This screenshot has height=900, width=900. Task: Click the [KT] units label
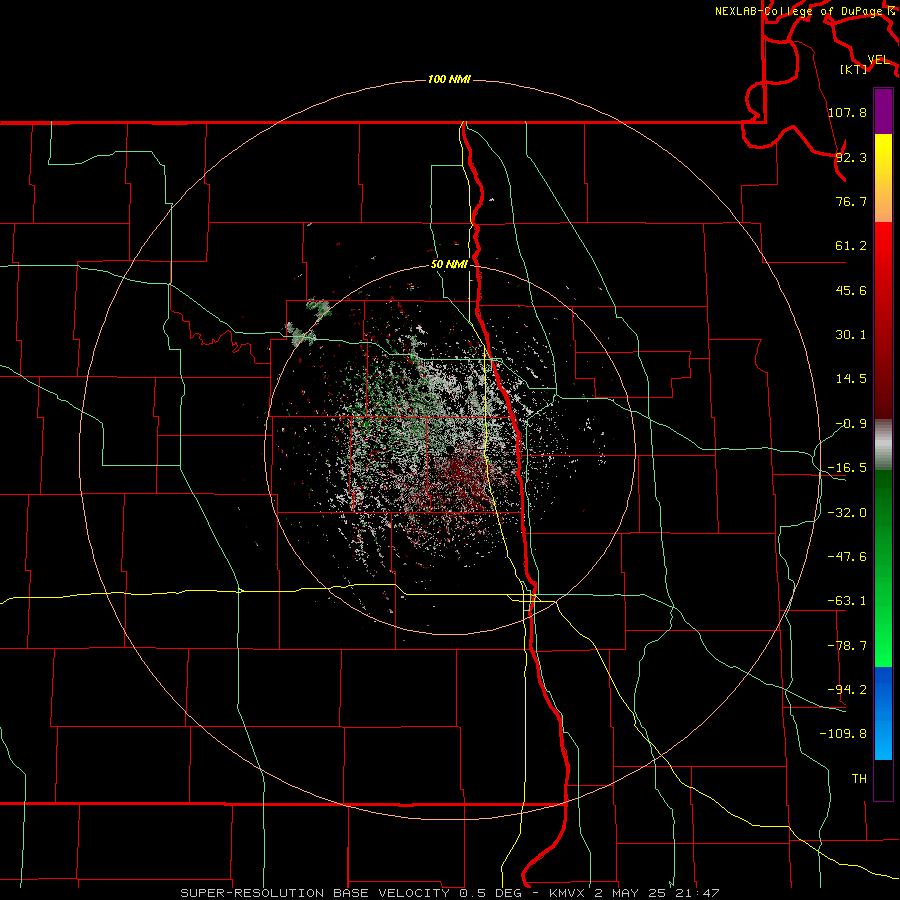pyautogui.click(x=854, y=69)
